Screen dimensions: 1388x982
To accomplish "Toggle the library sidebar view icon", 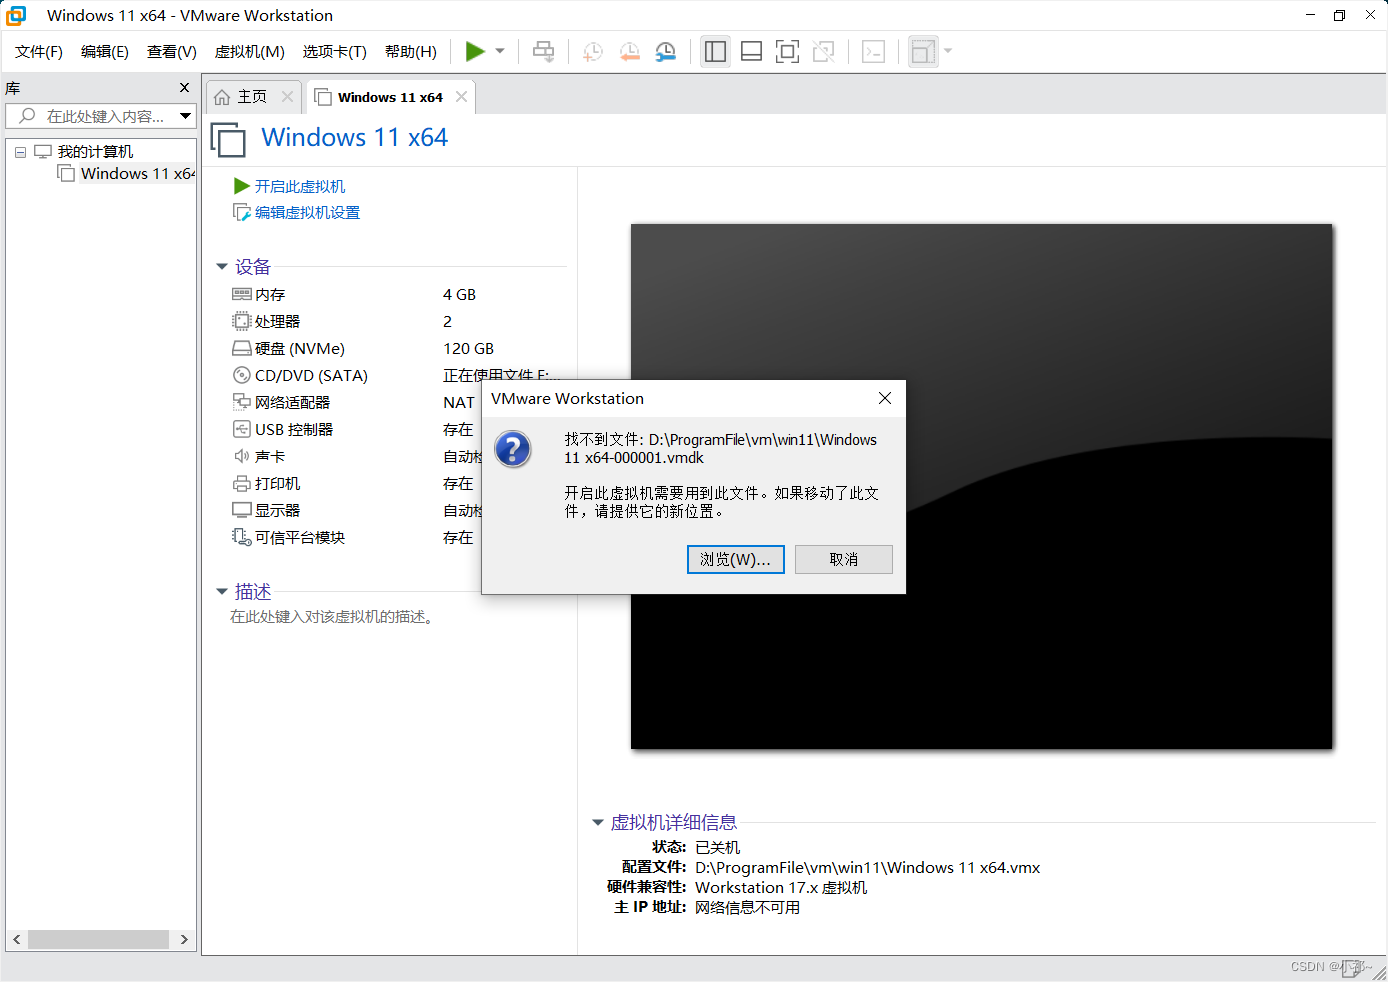I will [x=715, y=52].
